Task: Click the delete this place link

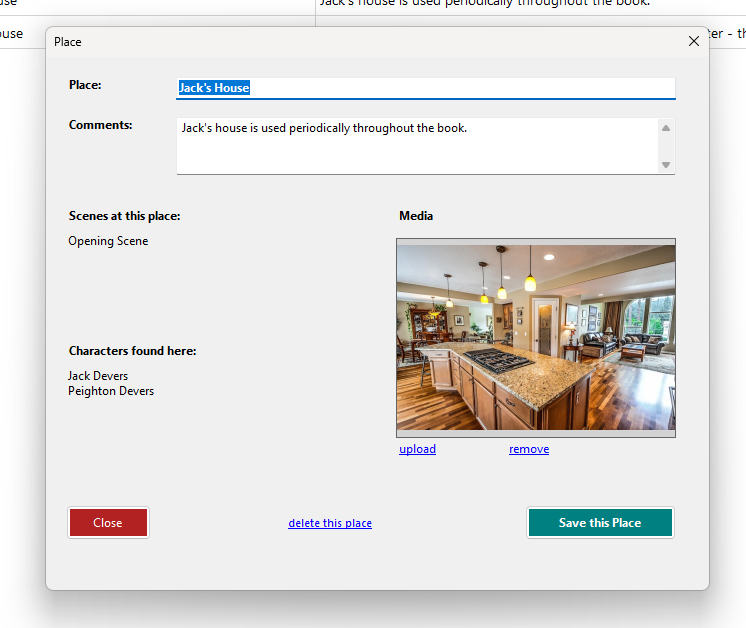Action: click(330, 523)
